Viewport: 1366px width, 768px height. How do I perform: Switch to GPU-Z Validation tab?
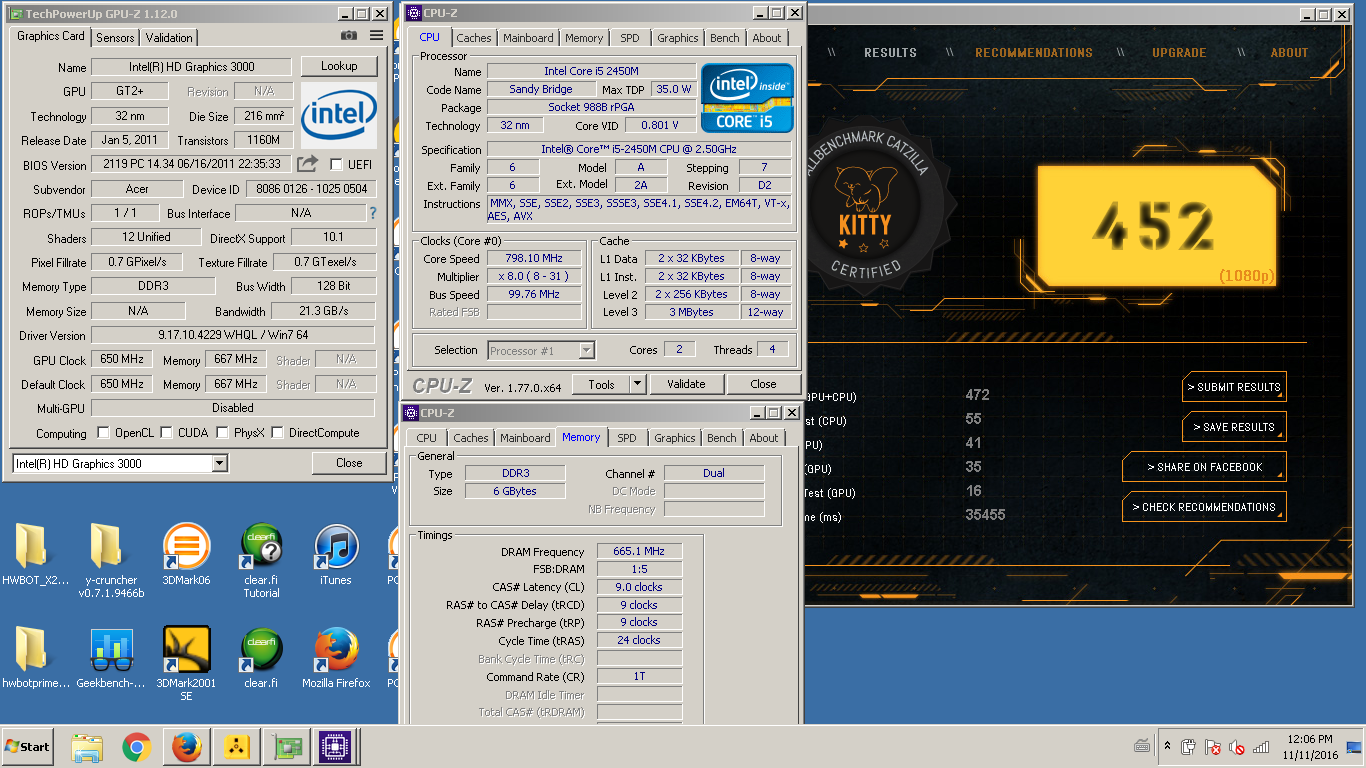(x=169, y=37)
